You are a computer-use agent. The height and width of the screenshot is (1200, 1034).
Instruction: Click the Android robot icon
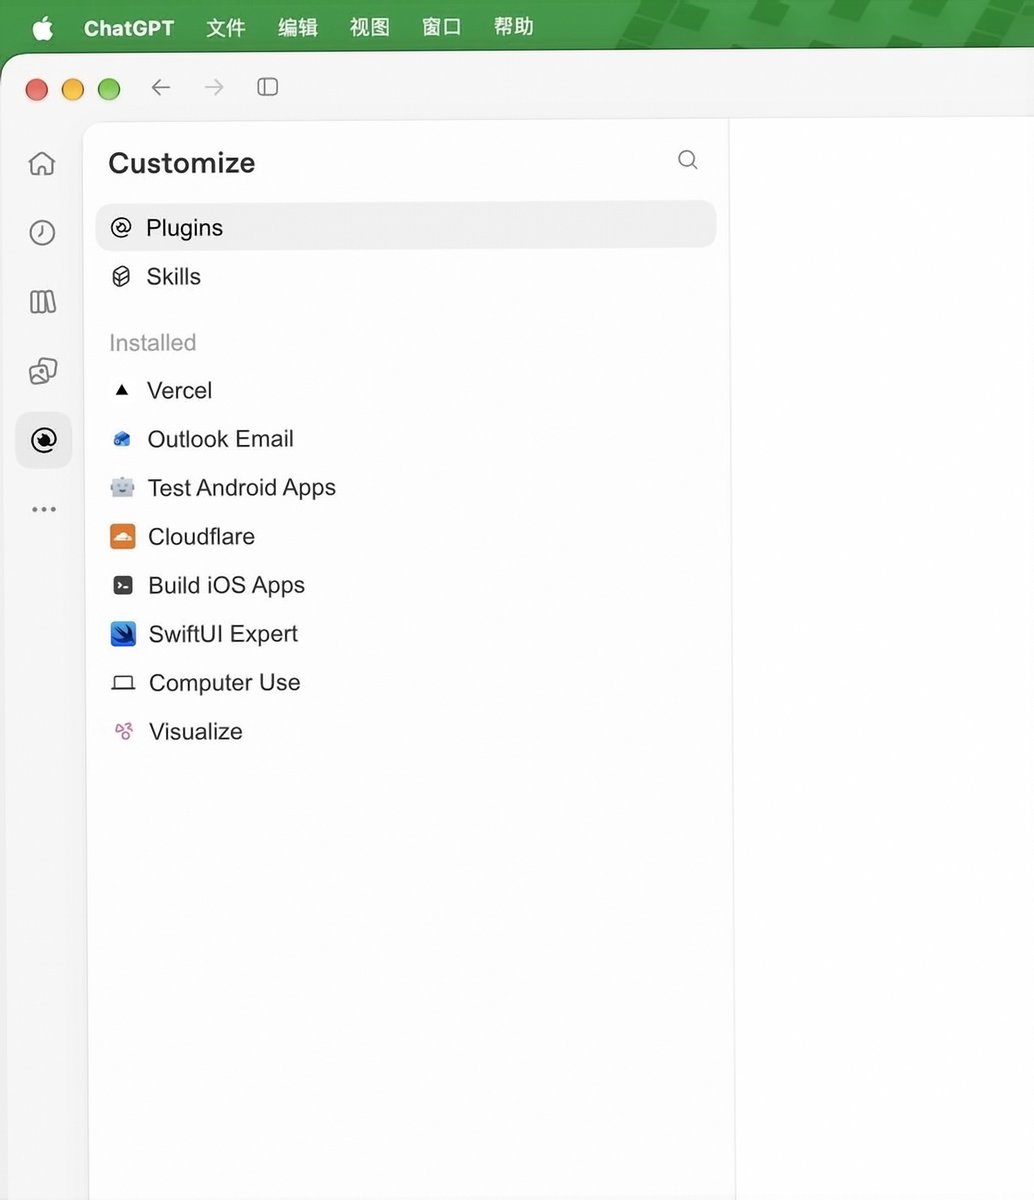click(122, 488)
